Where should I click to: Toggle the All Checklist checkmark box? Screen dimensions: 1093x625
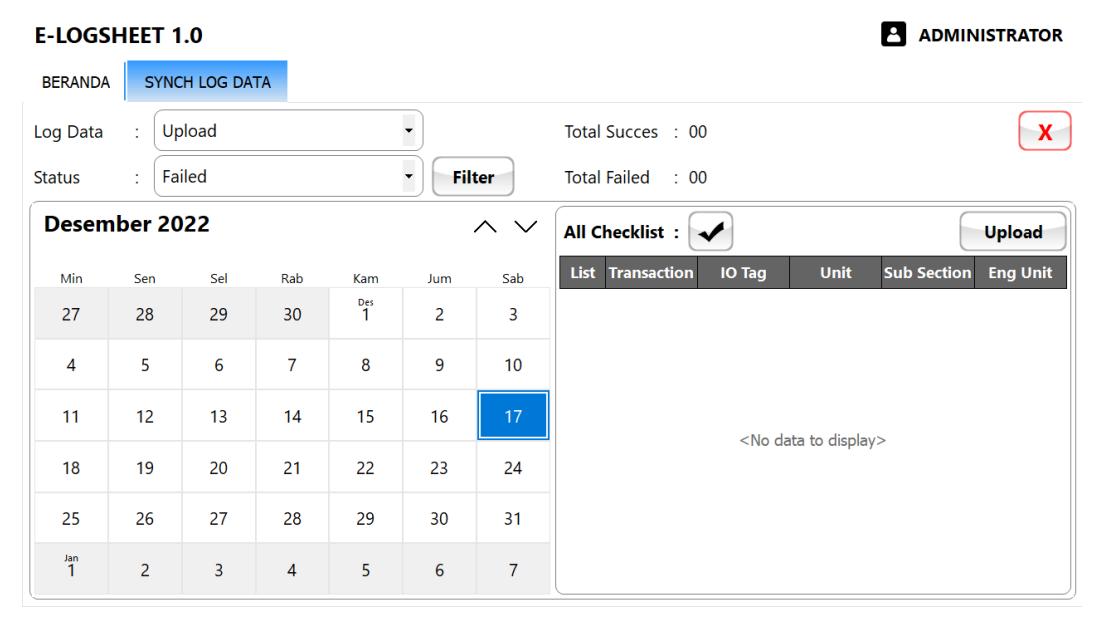pos(710,231)
